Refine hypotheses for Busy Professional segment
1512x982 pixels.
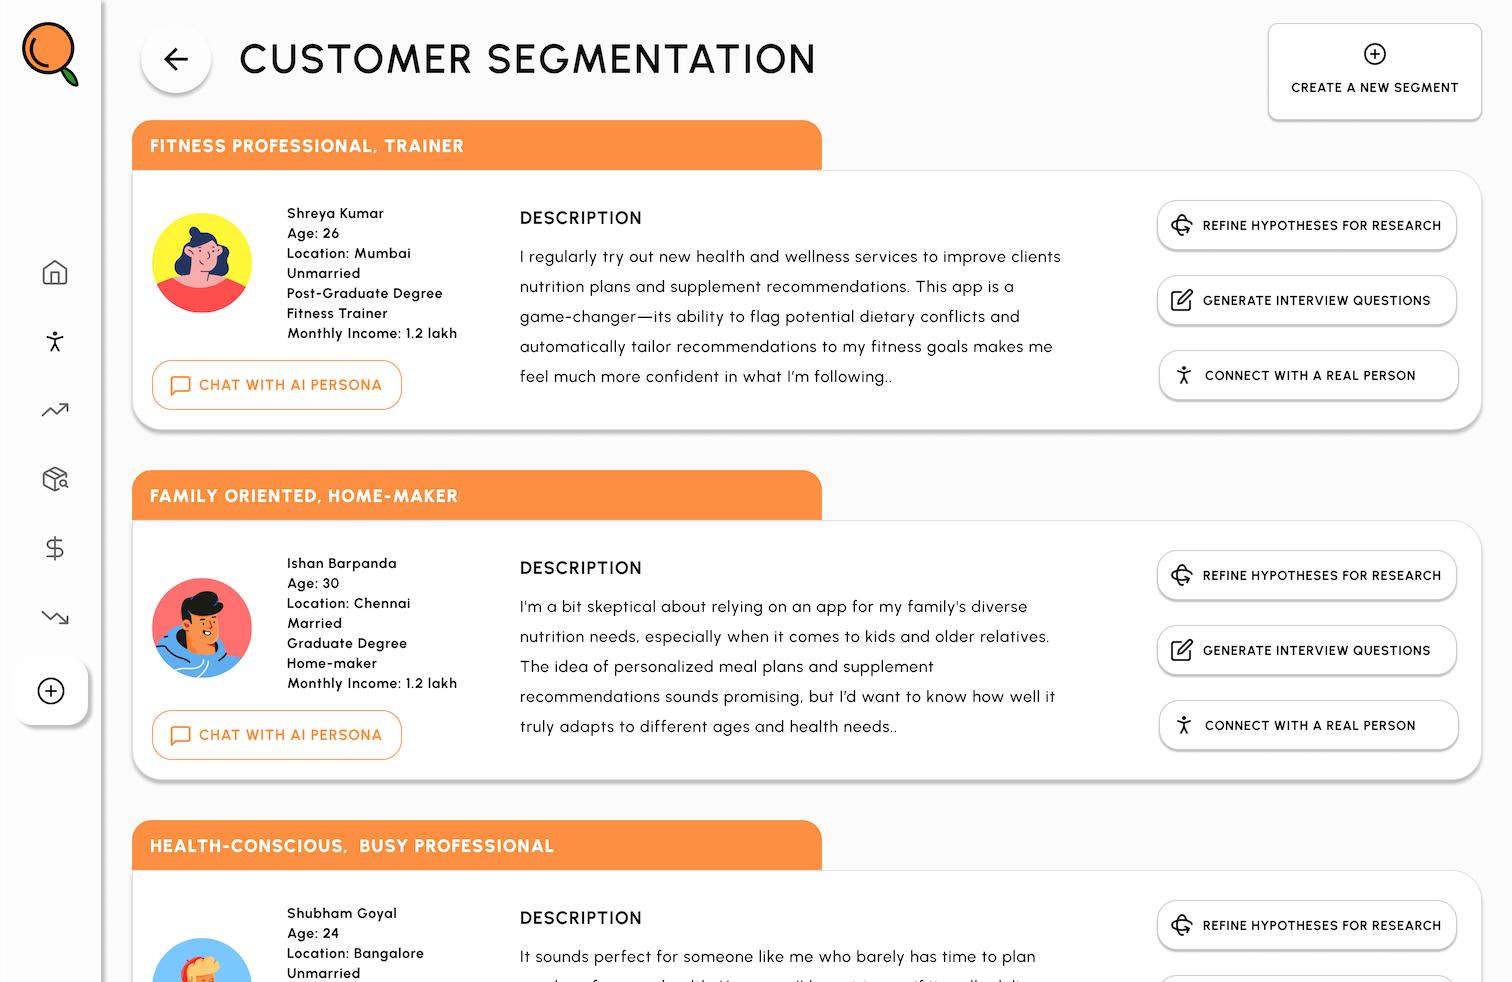click(1306, 926)
